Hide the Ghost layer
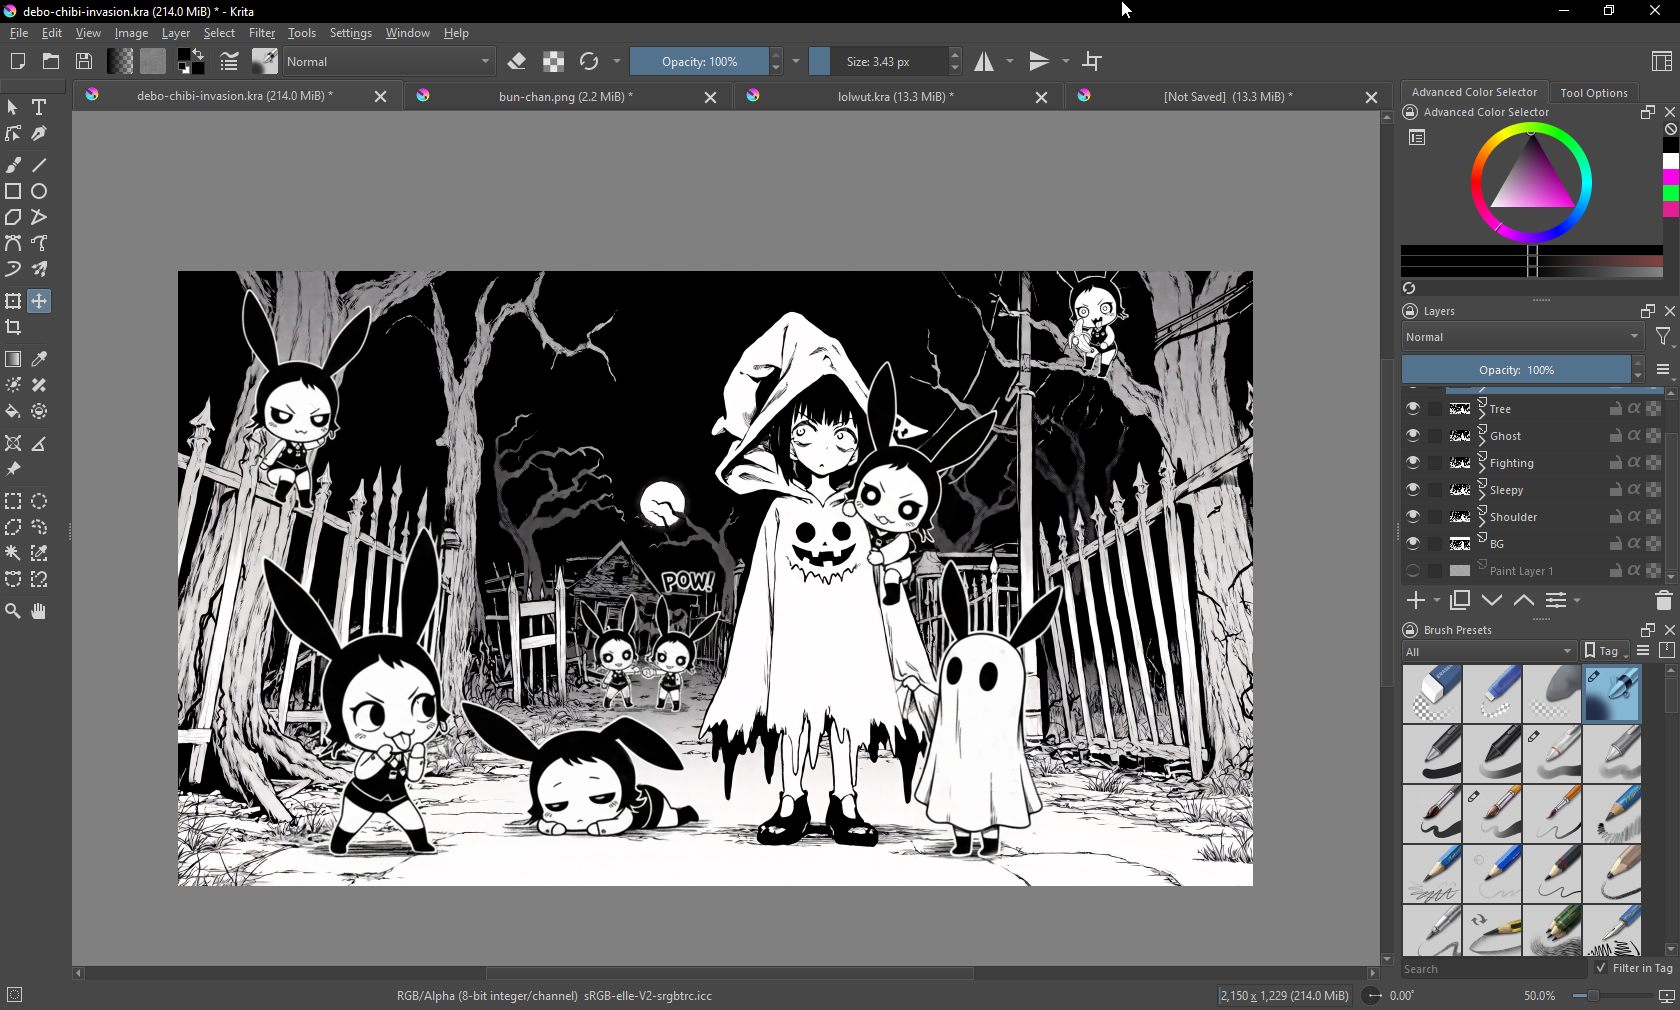The image size is (1680, 1010). pyautogui.click(x=1412, y=435)
